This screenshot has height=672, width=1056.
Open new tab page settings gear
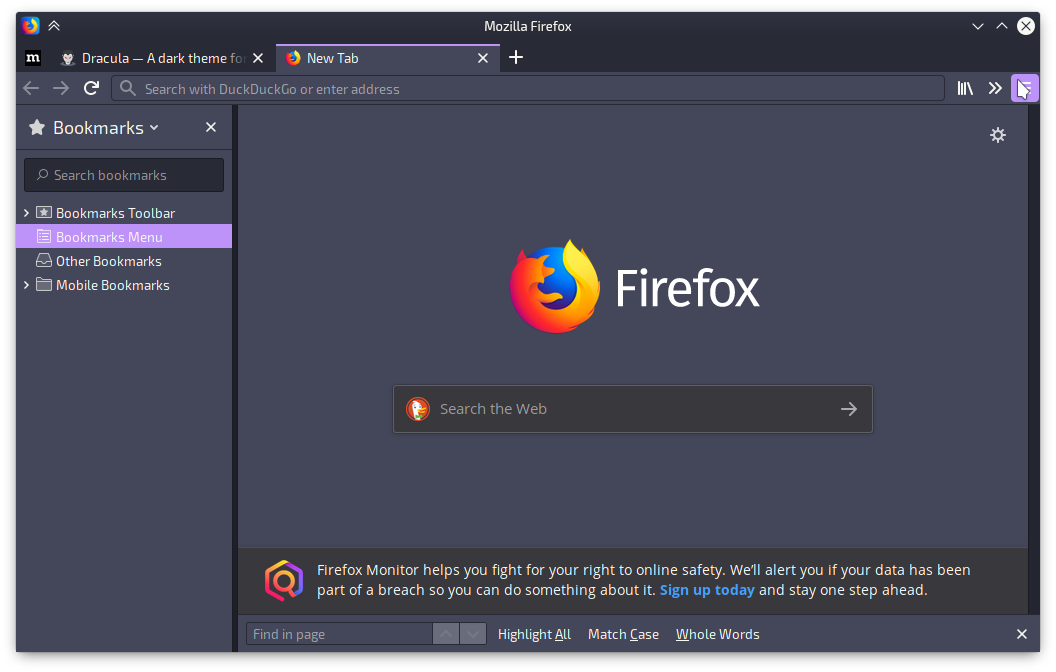point(997,135)
